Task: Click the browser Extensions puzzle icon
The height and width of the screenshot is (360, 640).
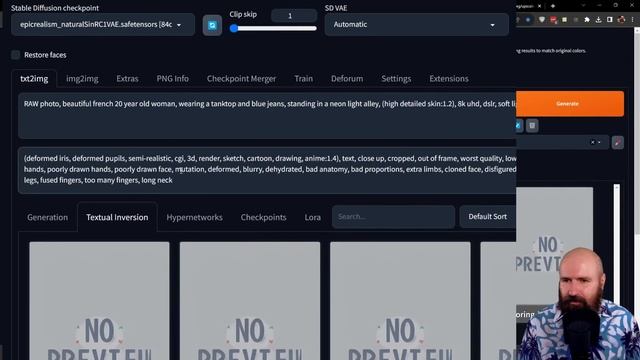Action: [587, 20]
